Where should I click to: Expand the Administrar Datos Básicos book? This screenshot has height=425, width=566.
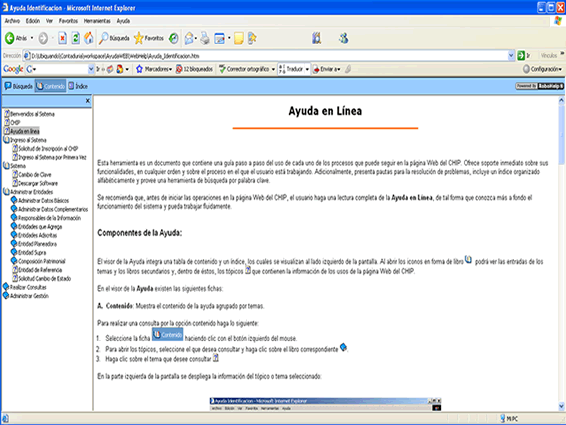(x=14, y=200)
